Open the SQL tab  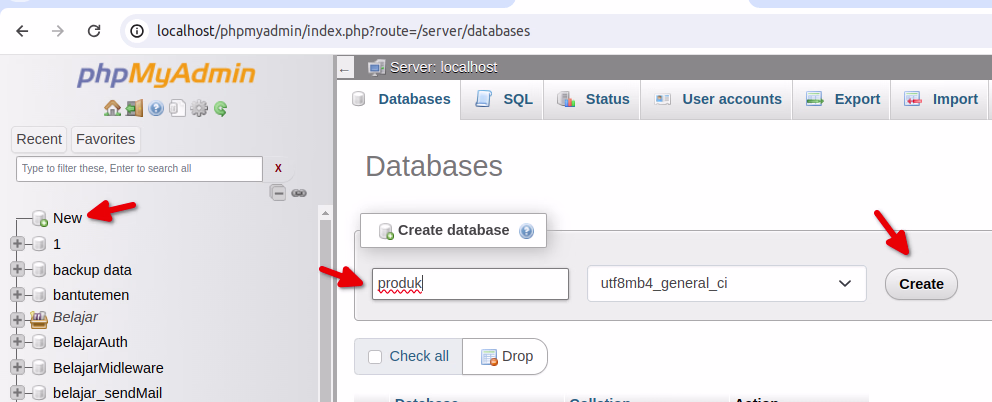504,99
